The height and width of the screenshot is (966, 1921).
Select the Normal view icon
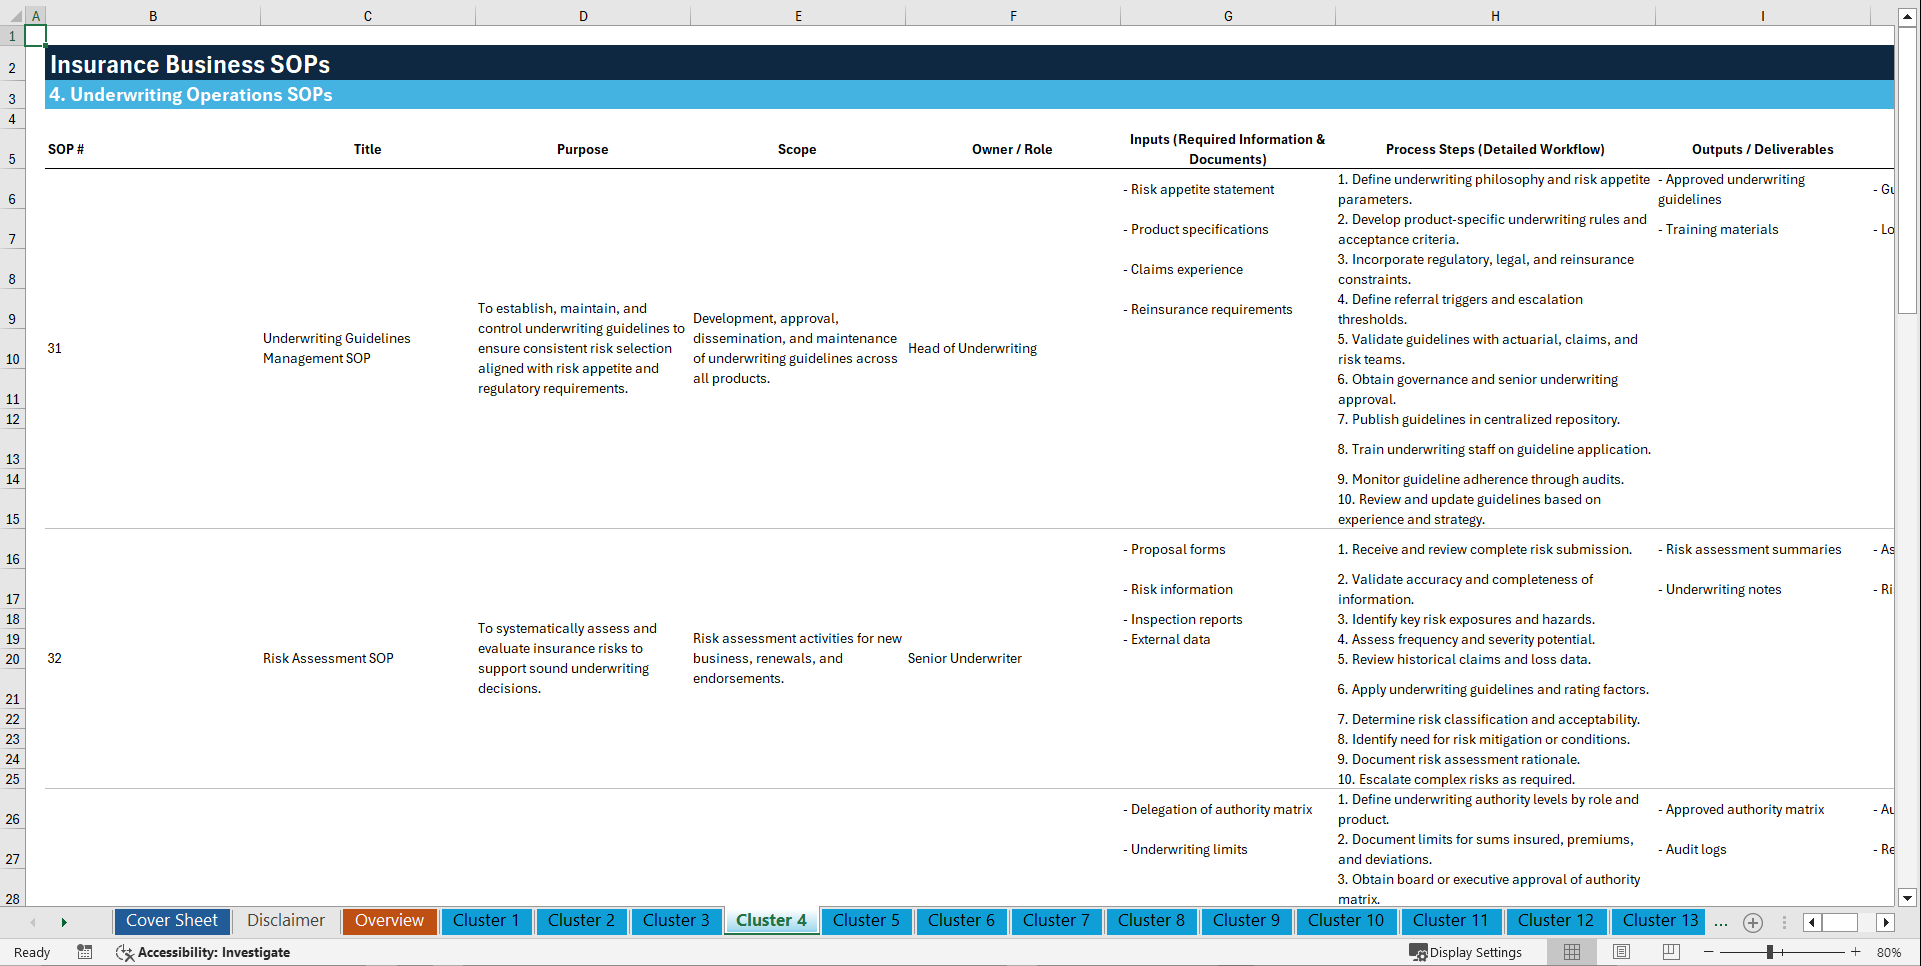click(1571, 952)
